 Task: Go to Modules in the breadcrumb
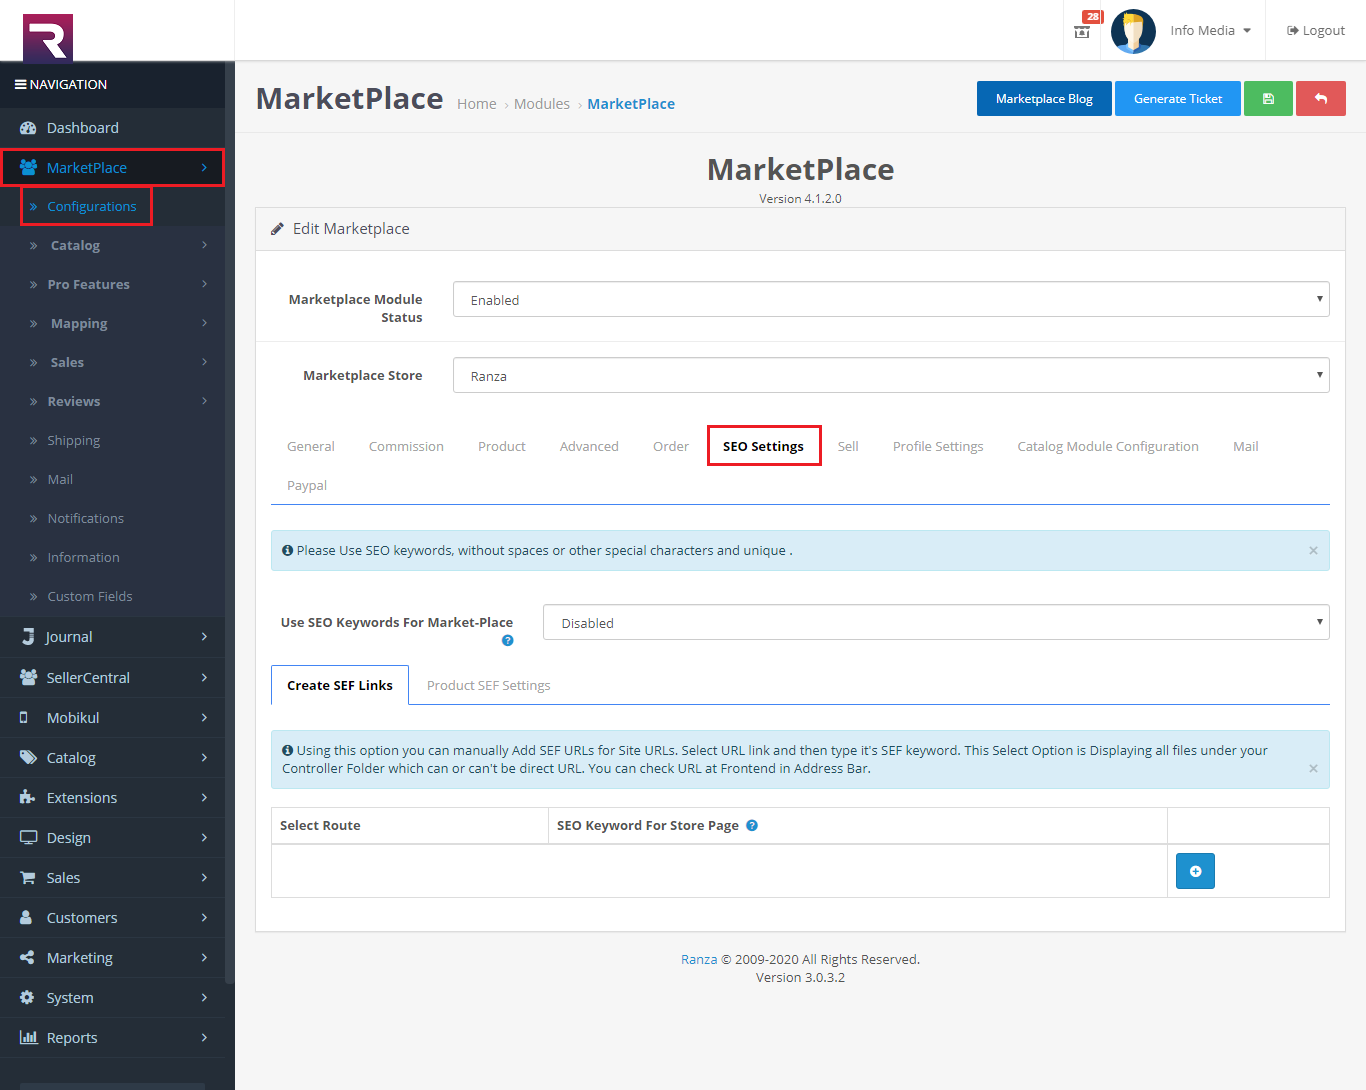tap(542, 104)
